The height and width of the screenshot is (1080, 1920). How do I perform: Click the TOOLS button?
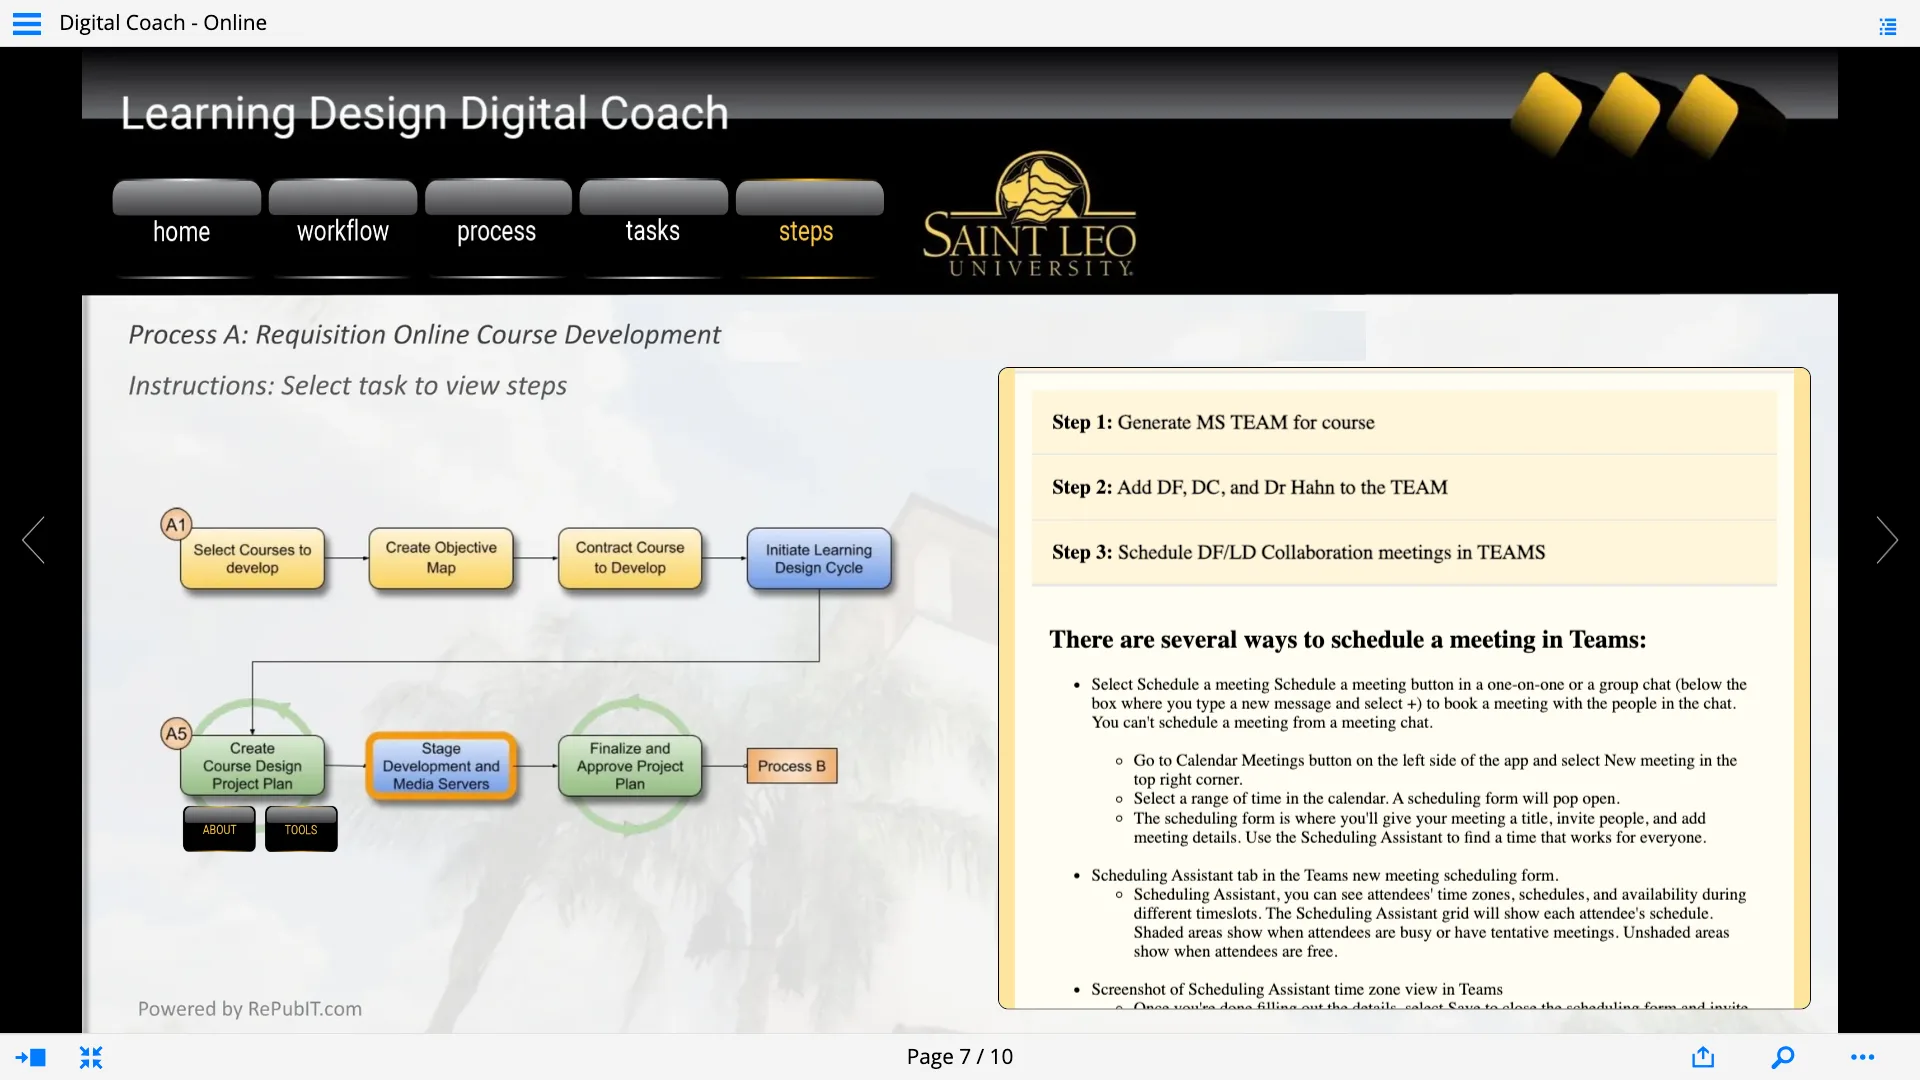point(301,829)
